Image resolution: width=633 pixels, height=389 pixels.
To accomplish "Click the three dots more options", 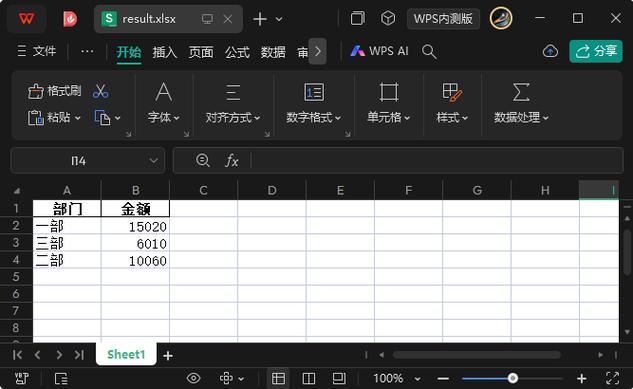I will [87, 51].
